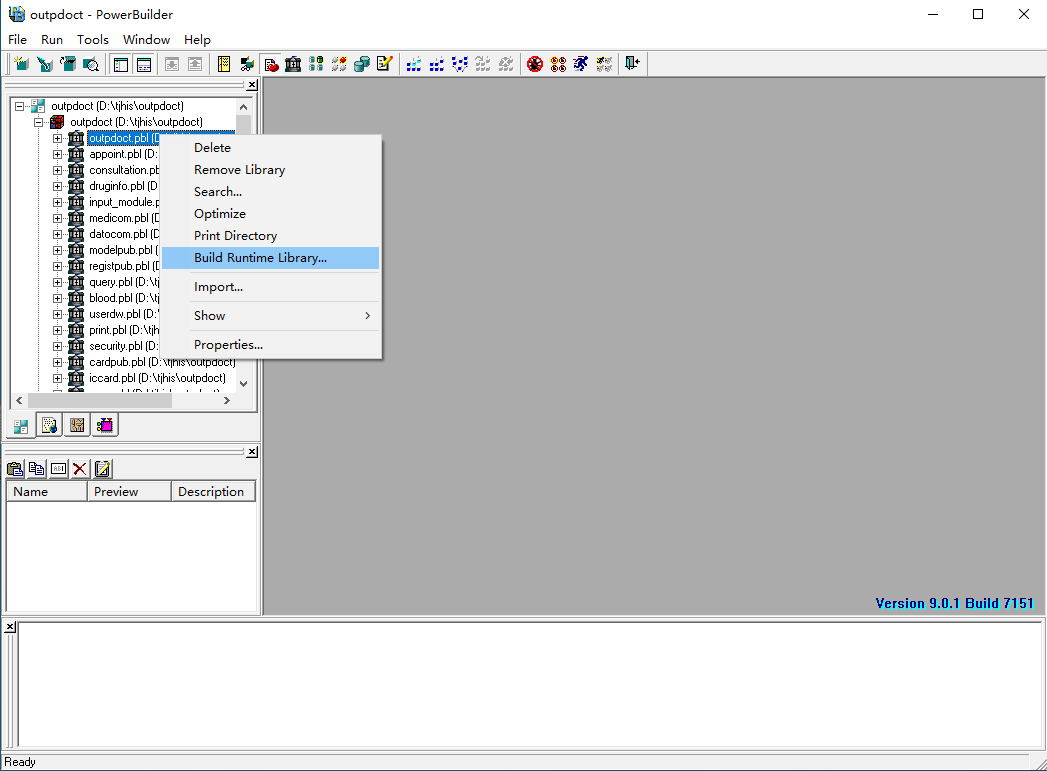Screen dimensions: 1047x771
Task: Click the Select and Run toolbar icon
Action: (x=604, y=64)
